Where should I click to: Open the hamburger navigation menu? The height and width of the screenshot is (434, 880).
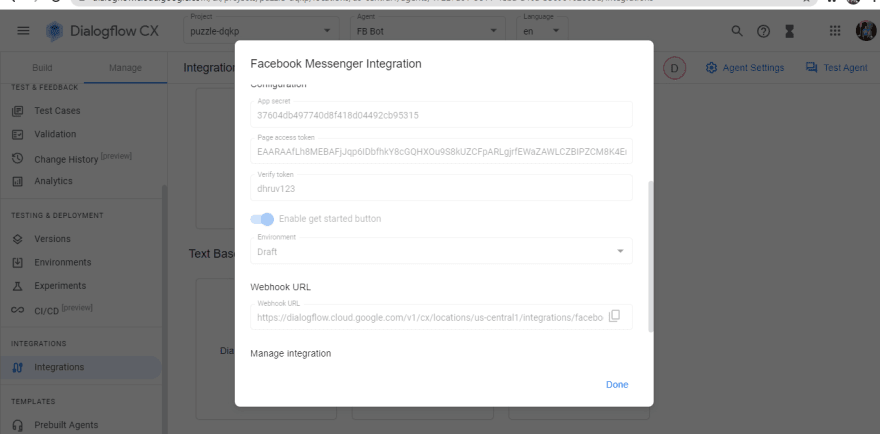tap(23, 31)
